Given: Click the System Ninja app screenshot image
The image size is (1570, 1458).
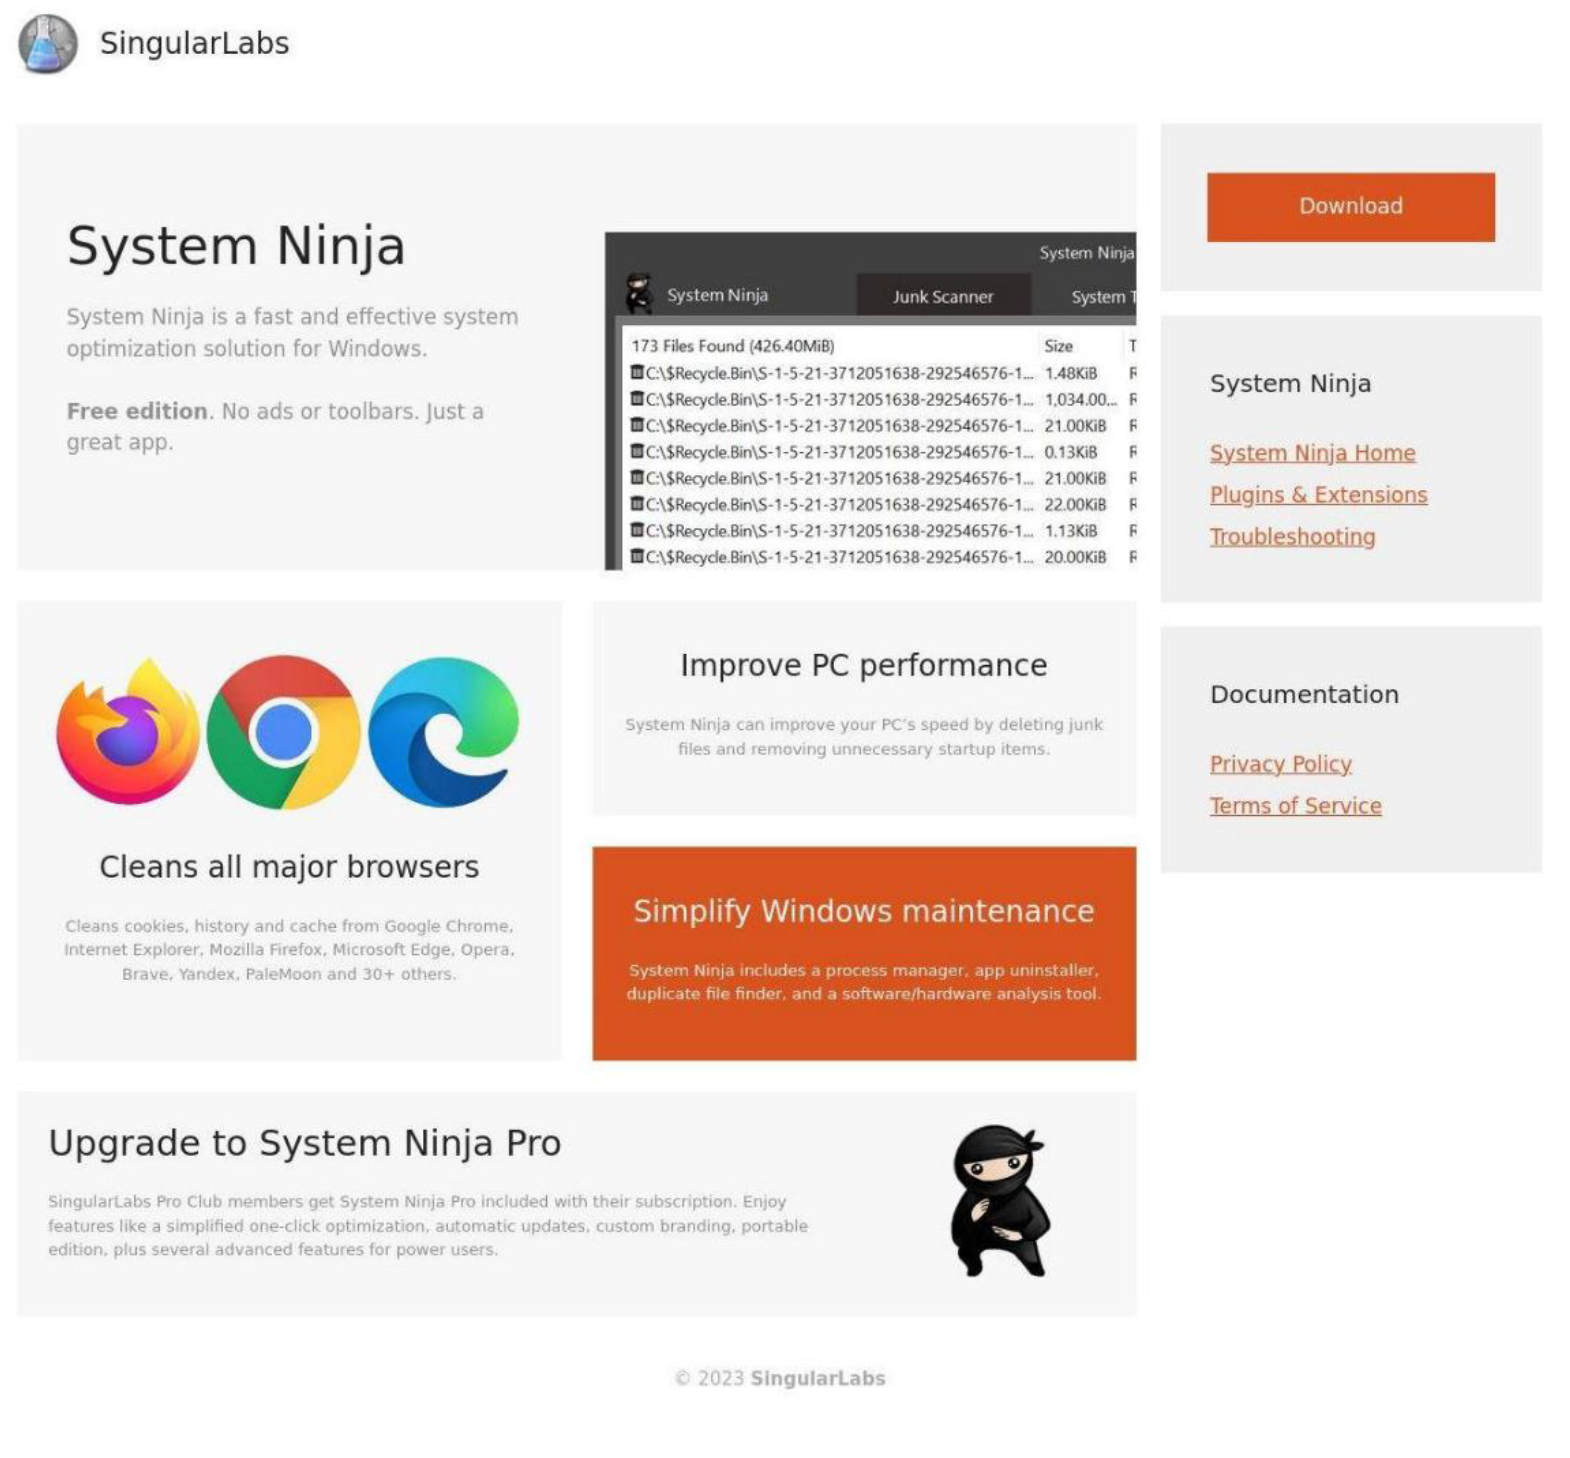Looking at the screenshot, I should click(x=870, y=401).
